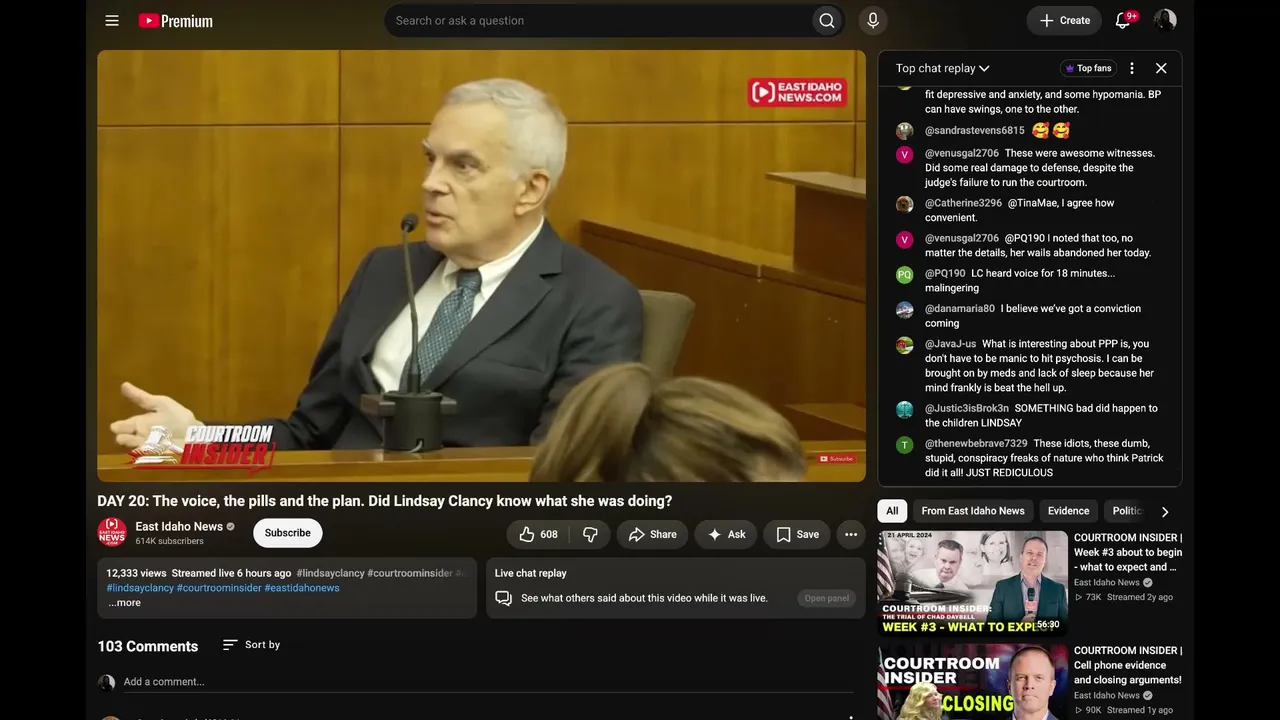
Task: Click @venusgal2706 awesome witnesses message
Action: [1040, 168]
